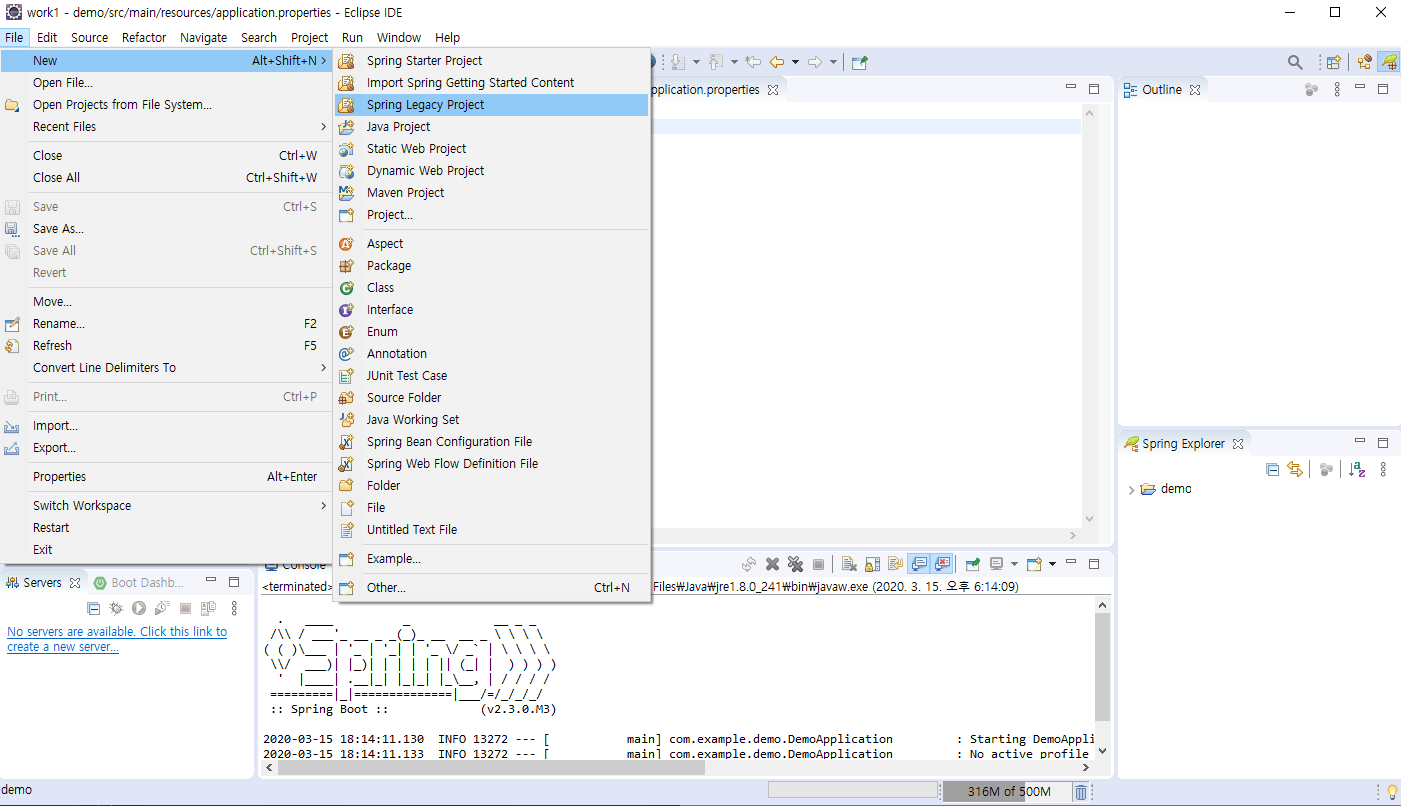Select Spring Legacy Project entry
The image size is (1401, 806).
pos(492,105)
